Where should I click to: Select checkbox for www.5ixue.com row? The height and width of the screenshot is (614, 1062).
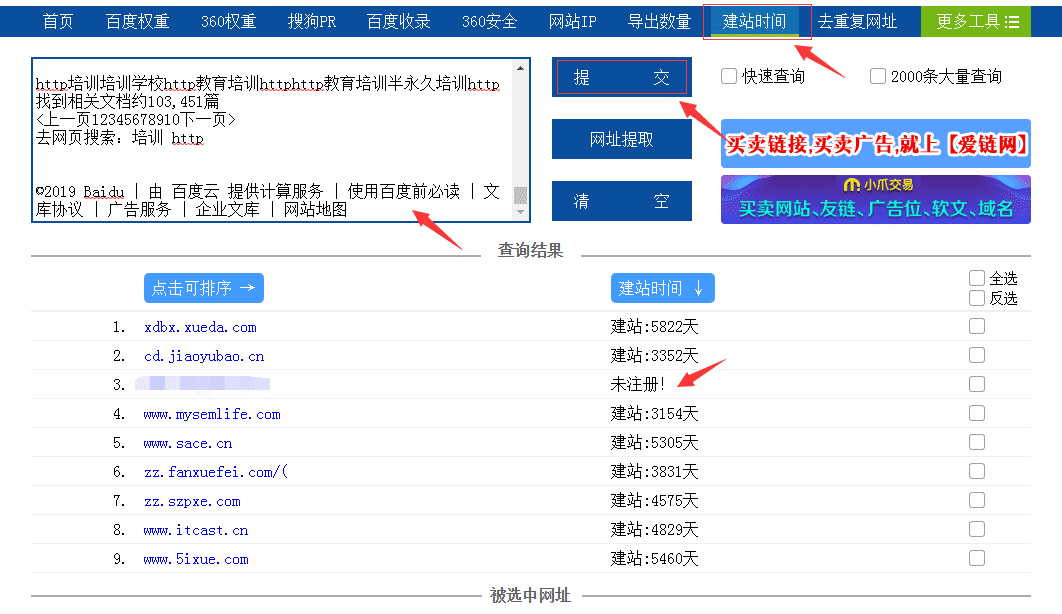pyautogui.click(x=977, y=558)
